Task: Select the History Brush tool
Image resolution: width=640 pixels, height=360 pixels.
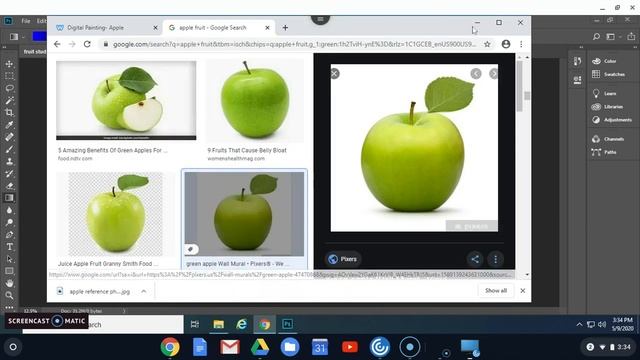Action: 9,174
